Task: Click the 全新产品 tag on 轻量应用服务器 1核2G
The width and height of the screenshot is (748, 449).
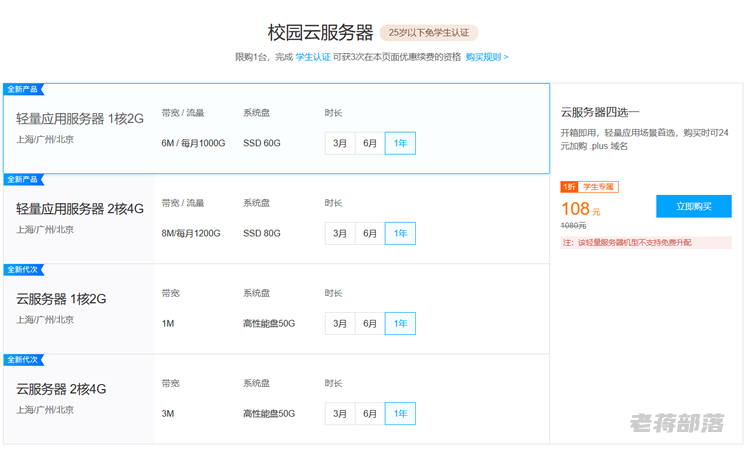Action: [x=23, y=89]
